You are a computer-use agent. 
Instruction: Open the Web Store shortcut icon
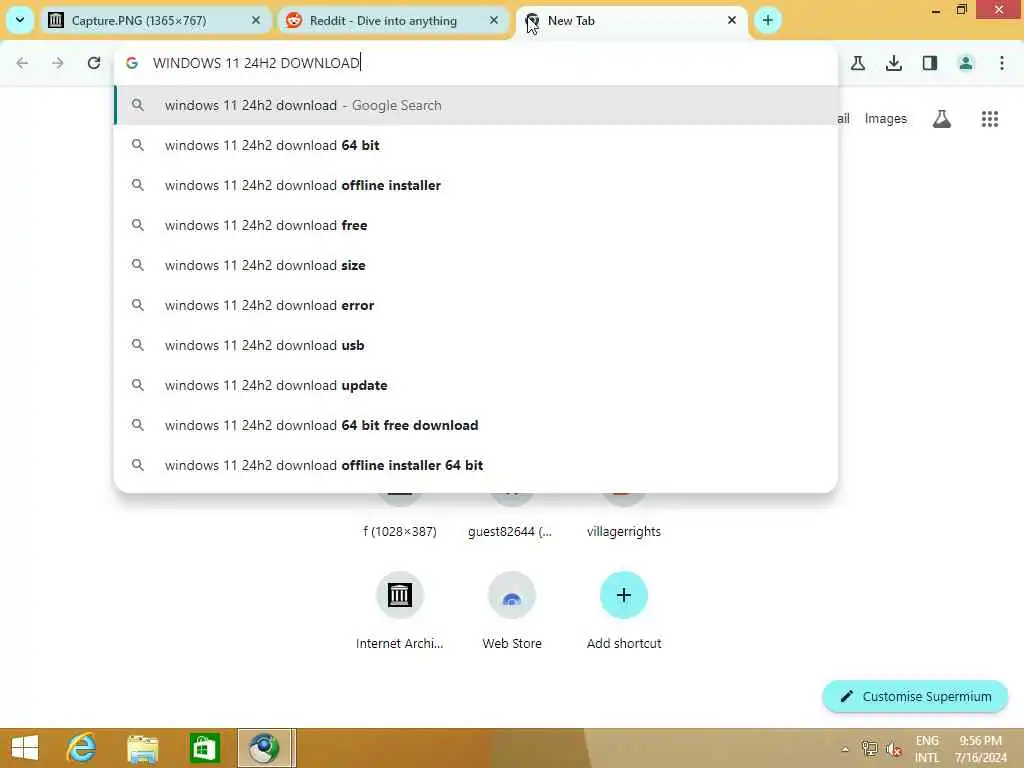pyautogui.click(x=512, y=595)
